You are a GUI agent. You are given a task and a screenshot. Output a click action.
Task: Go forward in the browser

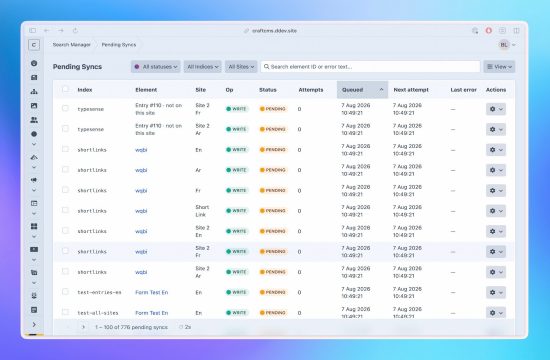point(61,31)
